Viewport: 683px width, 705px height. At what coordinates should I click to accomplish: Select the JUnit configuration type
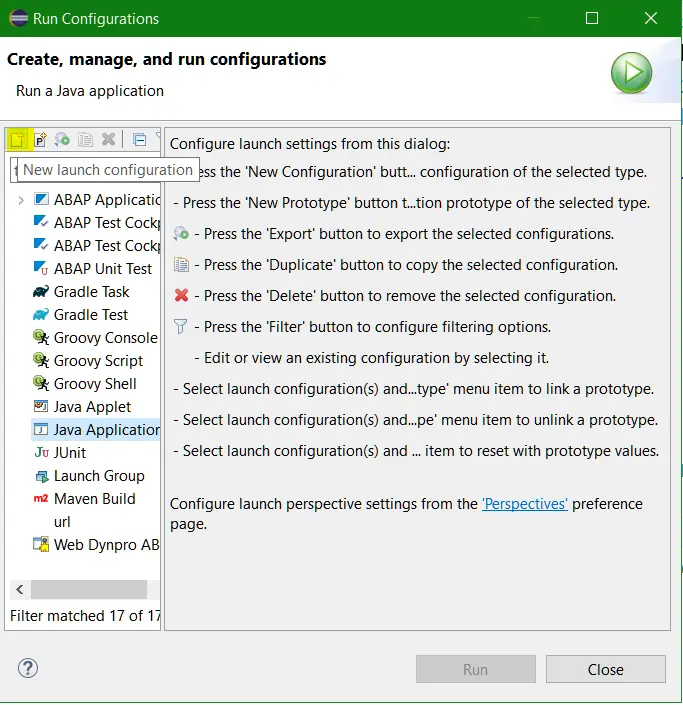tap(69, 453)
